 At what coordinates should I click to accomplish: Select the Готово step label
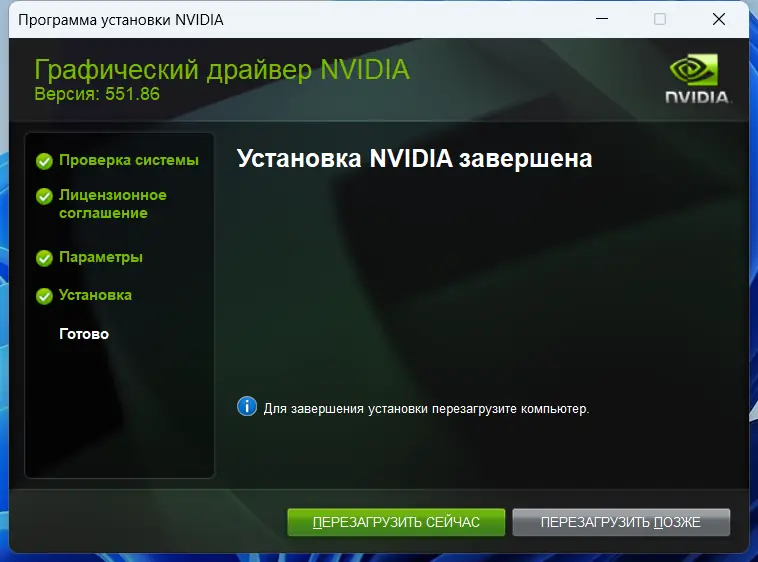pos(84,334)
